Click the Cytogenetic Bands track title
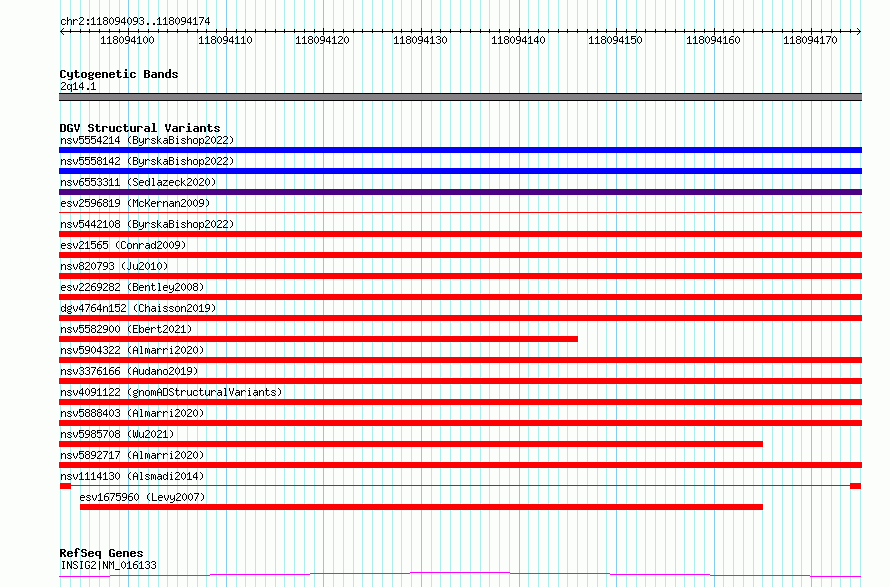890x587 pixels. [x=119, y=74]
